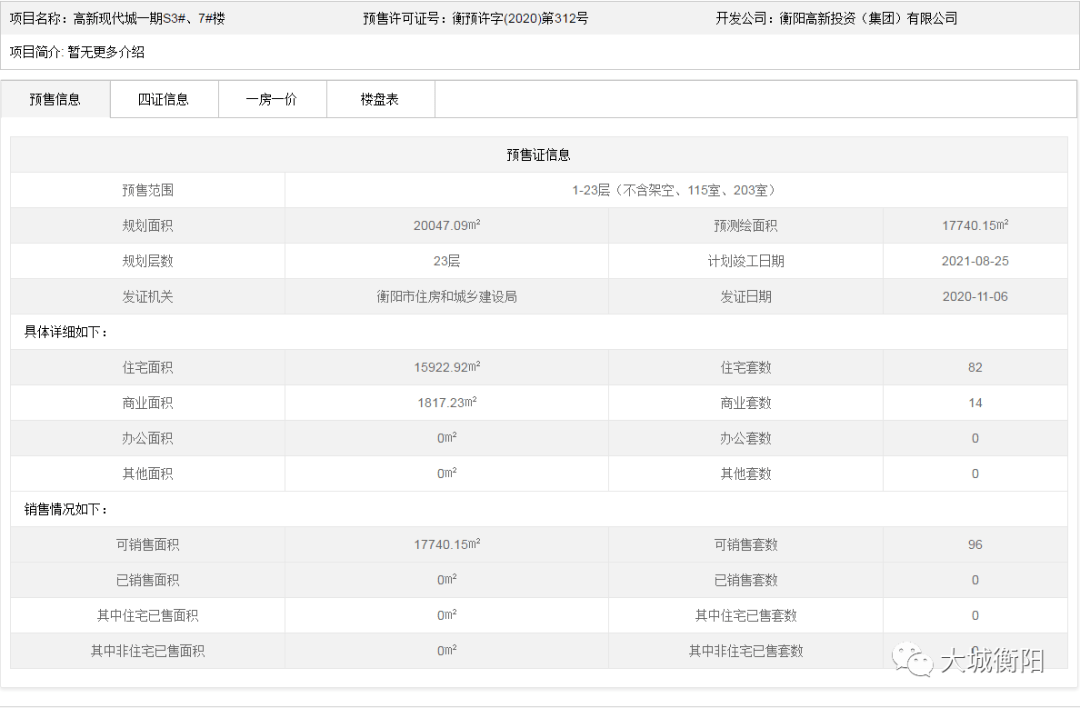Click the active 预售信息 tab

click(x=55, y=98)
